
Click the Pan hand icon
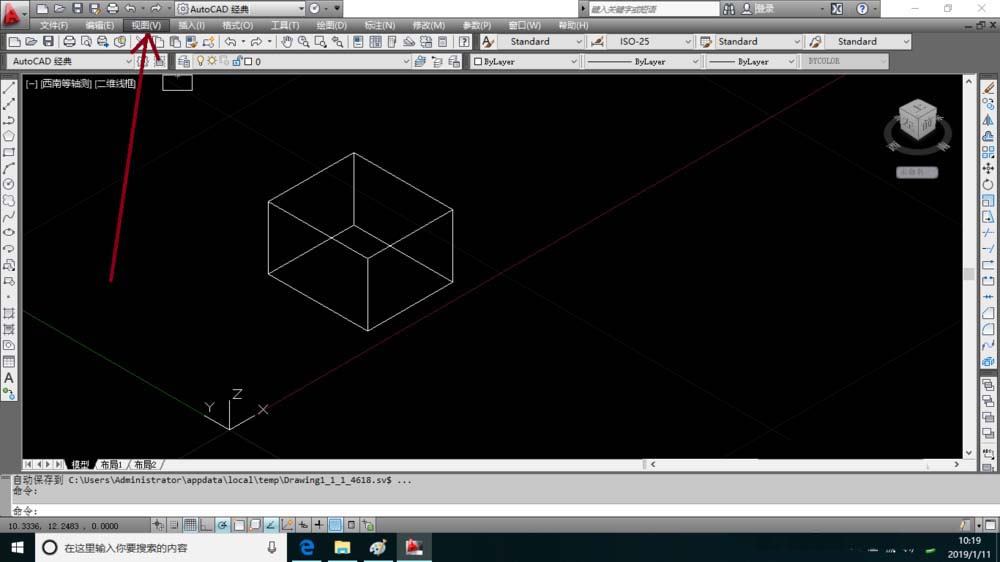click(287, 41)
